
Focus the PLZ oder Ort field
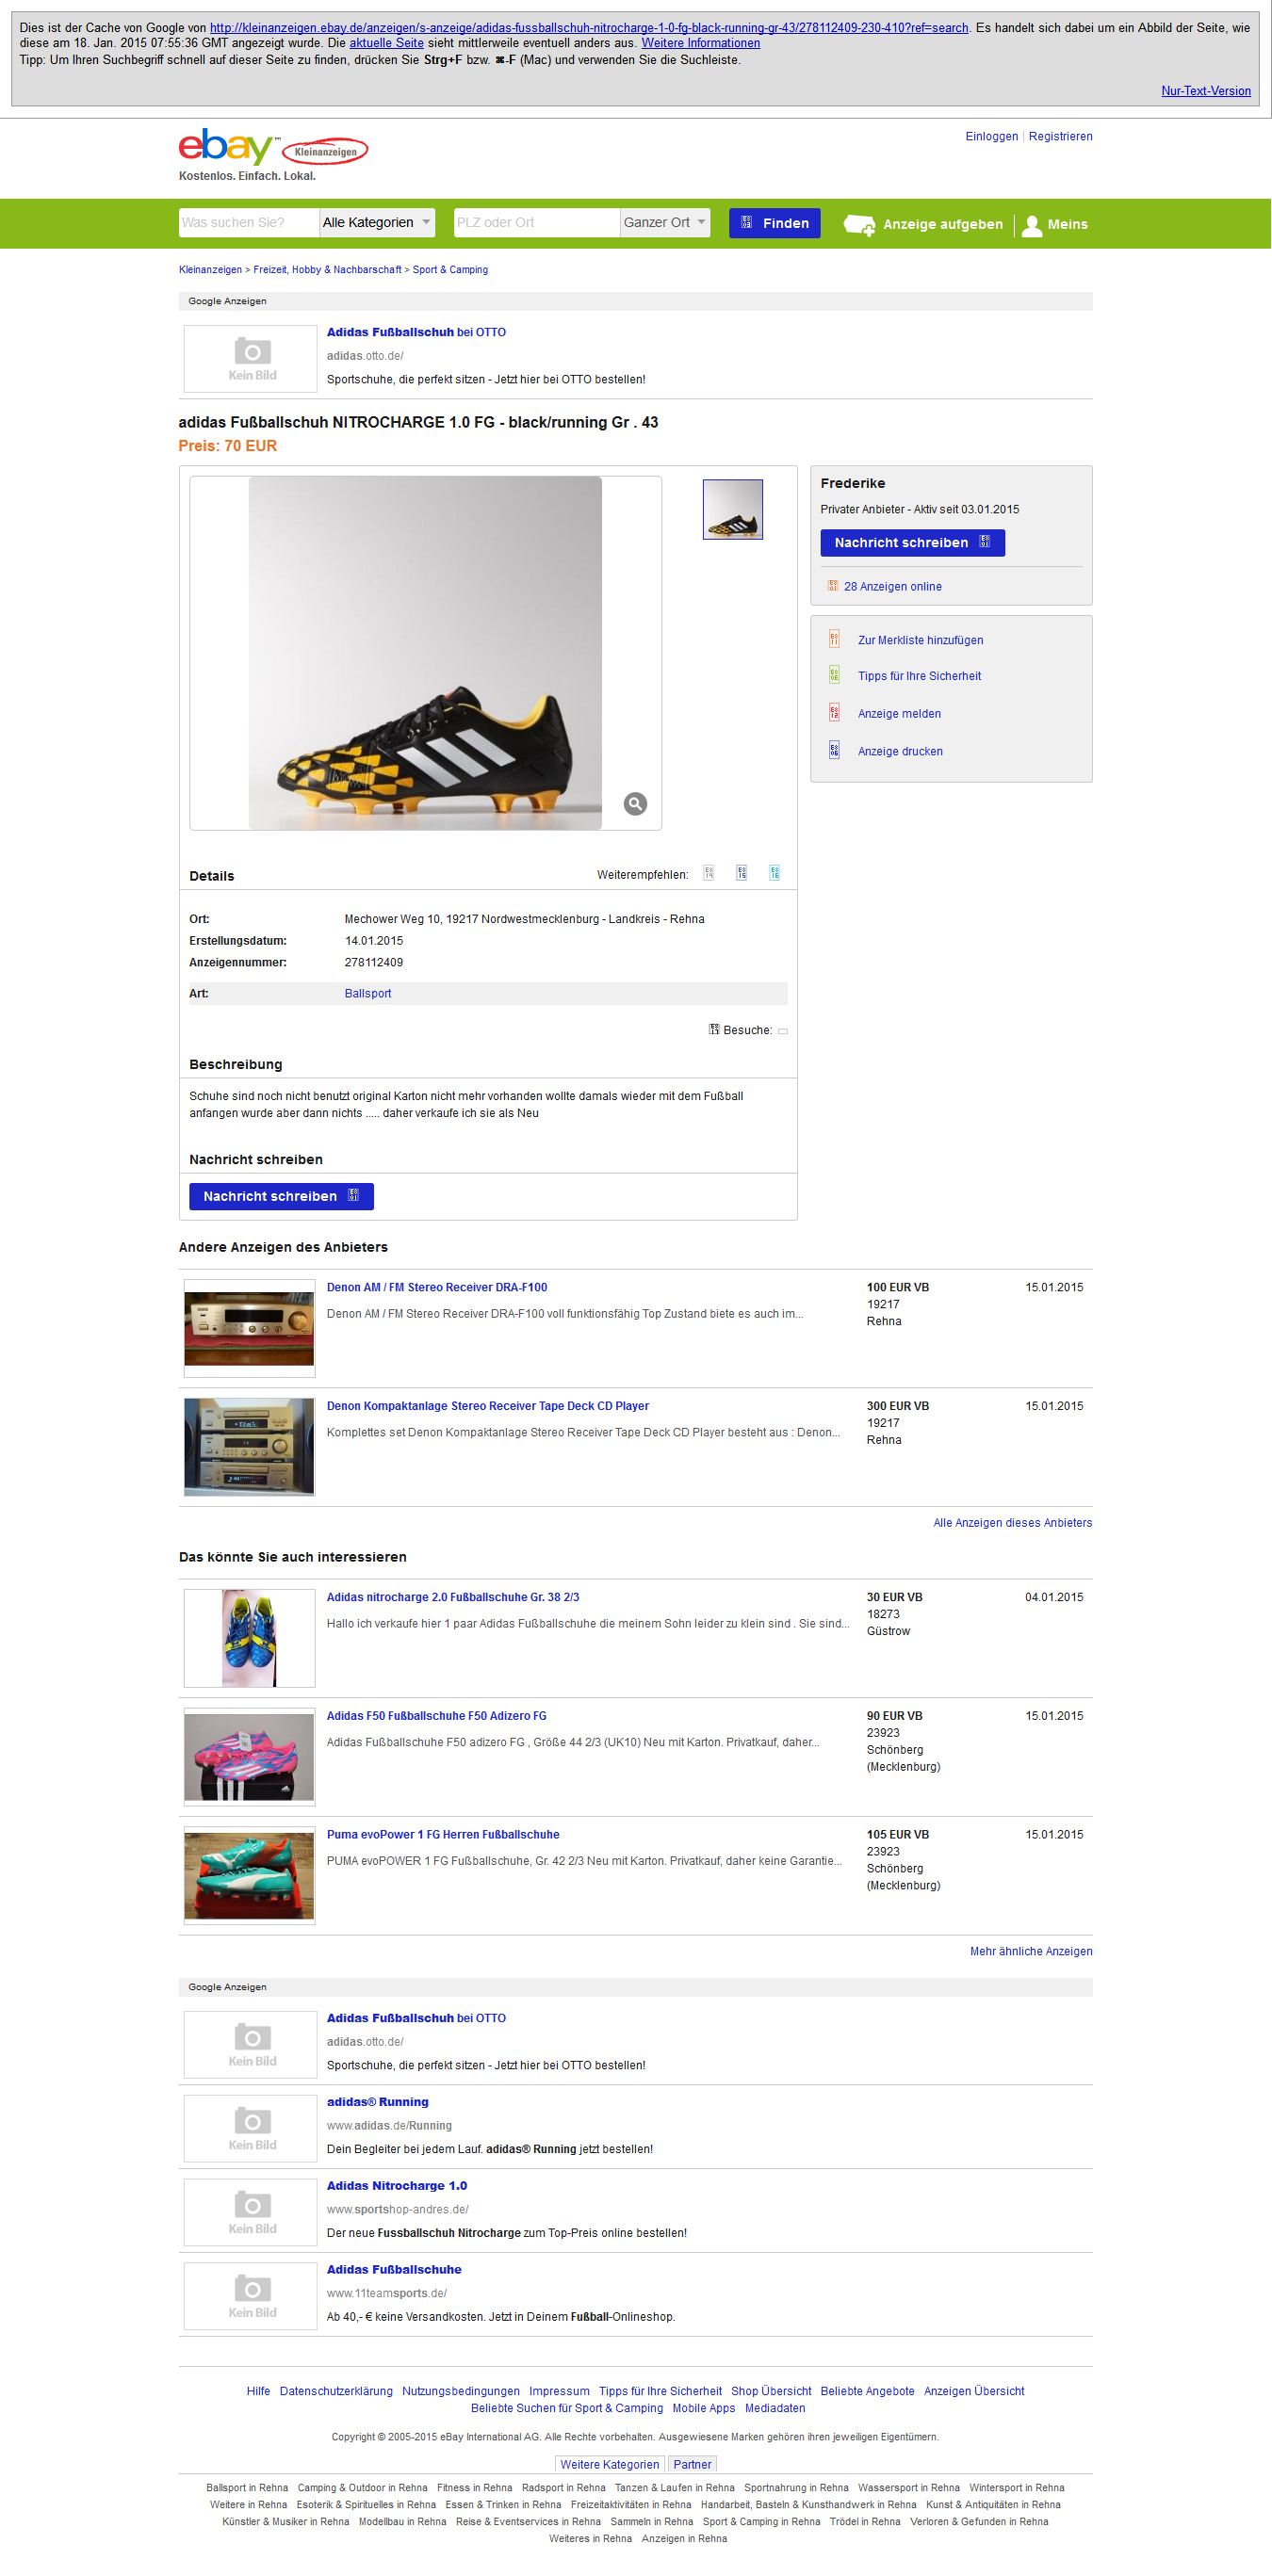point(536,222)
